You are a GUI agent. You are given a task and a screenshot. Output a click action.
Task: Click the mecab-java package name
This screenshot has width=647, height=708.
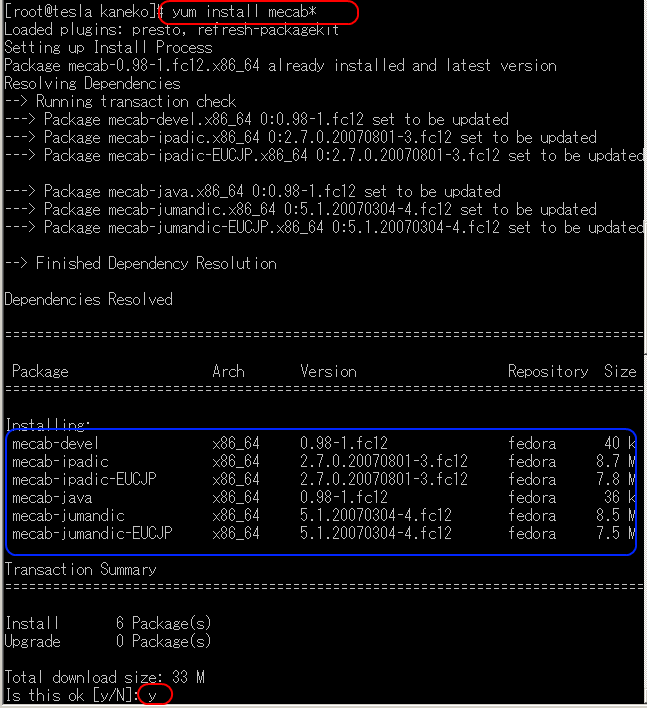click(x=52, y=498)
